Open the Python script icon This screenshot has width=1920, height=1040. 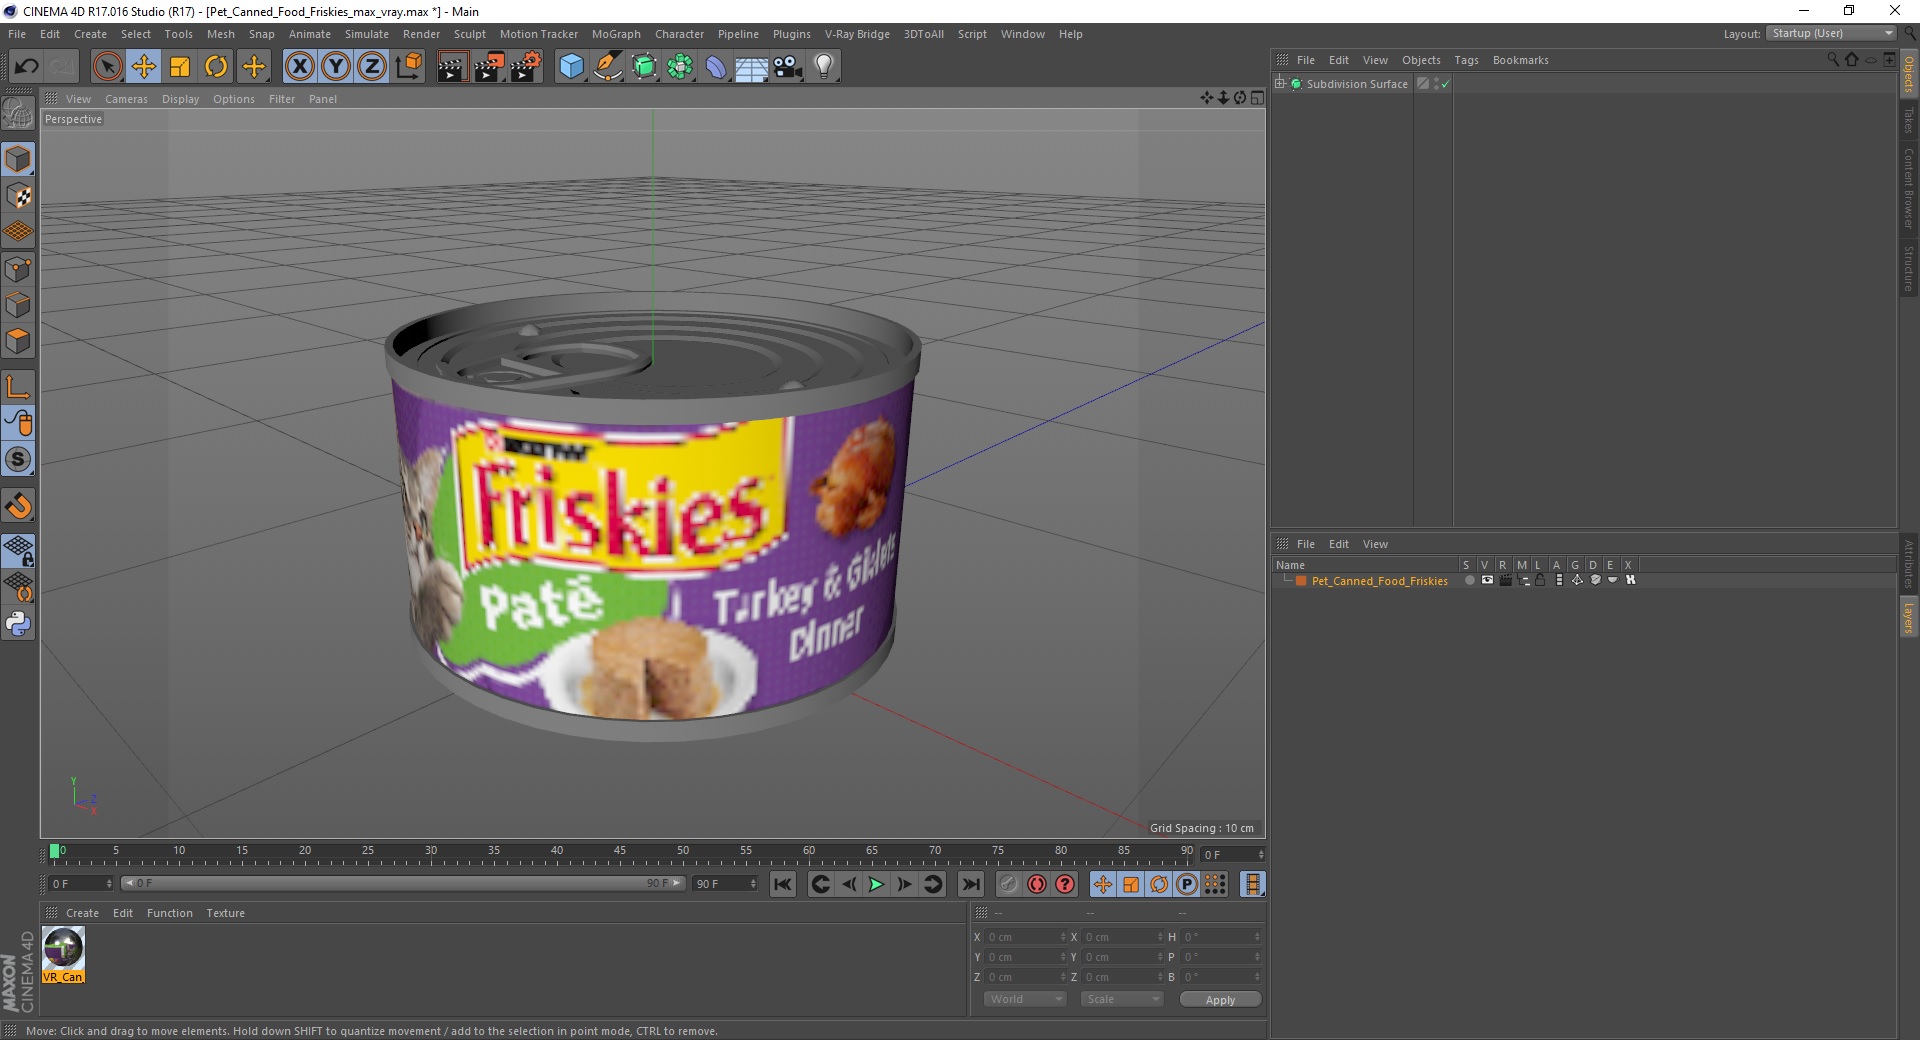(x=18, y=624)
